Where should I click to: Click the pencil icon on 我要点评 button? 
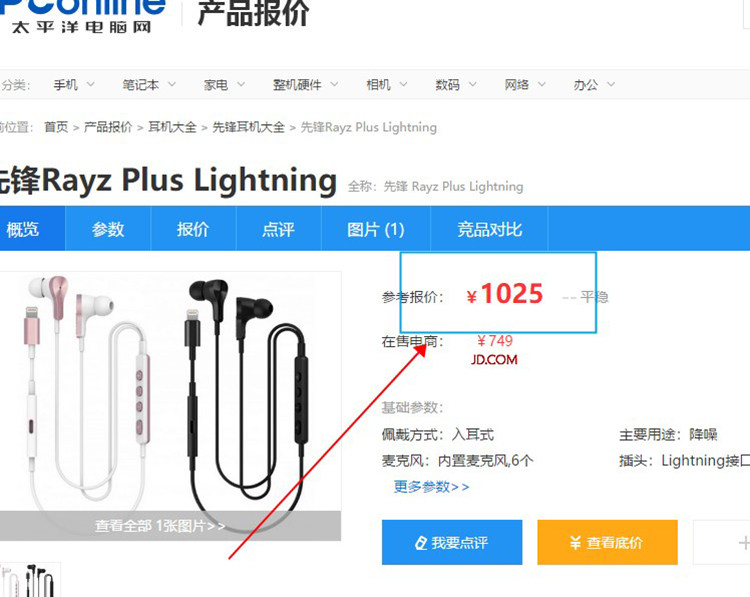pos(421,543)
